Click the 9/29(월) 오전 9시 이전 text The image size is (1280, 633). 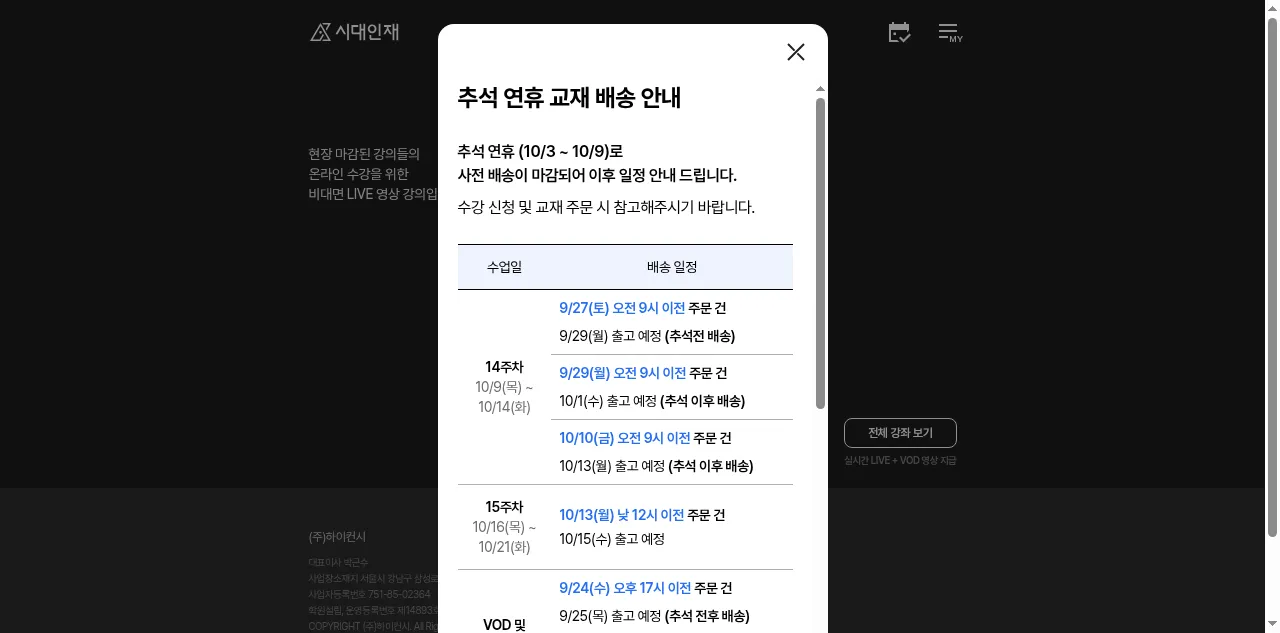click(x=623, y=373)
